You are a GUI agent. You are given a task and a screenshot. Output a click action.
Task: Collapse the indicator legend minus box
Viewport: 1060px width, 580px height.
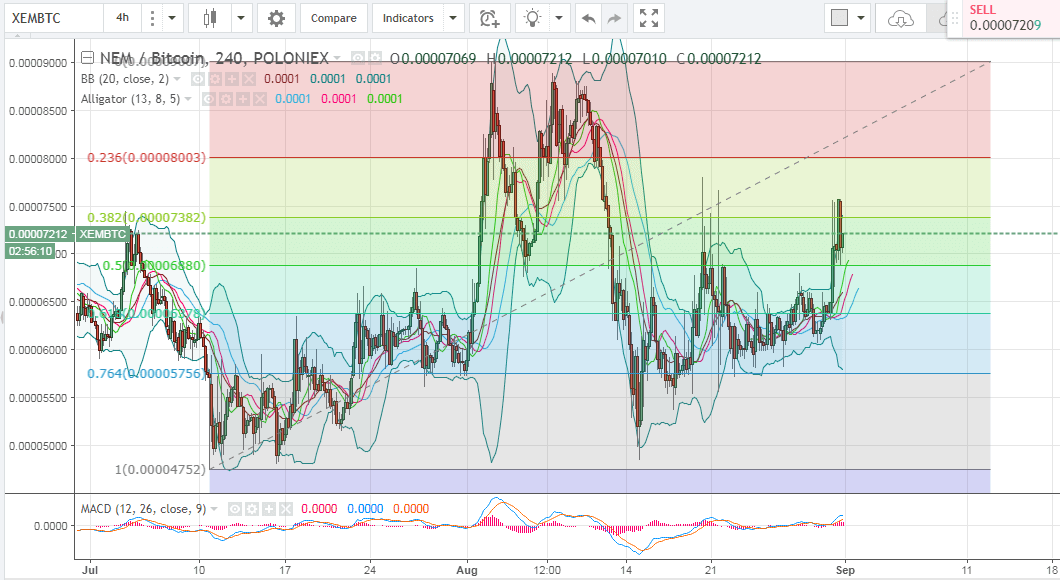pos(87,57)
